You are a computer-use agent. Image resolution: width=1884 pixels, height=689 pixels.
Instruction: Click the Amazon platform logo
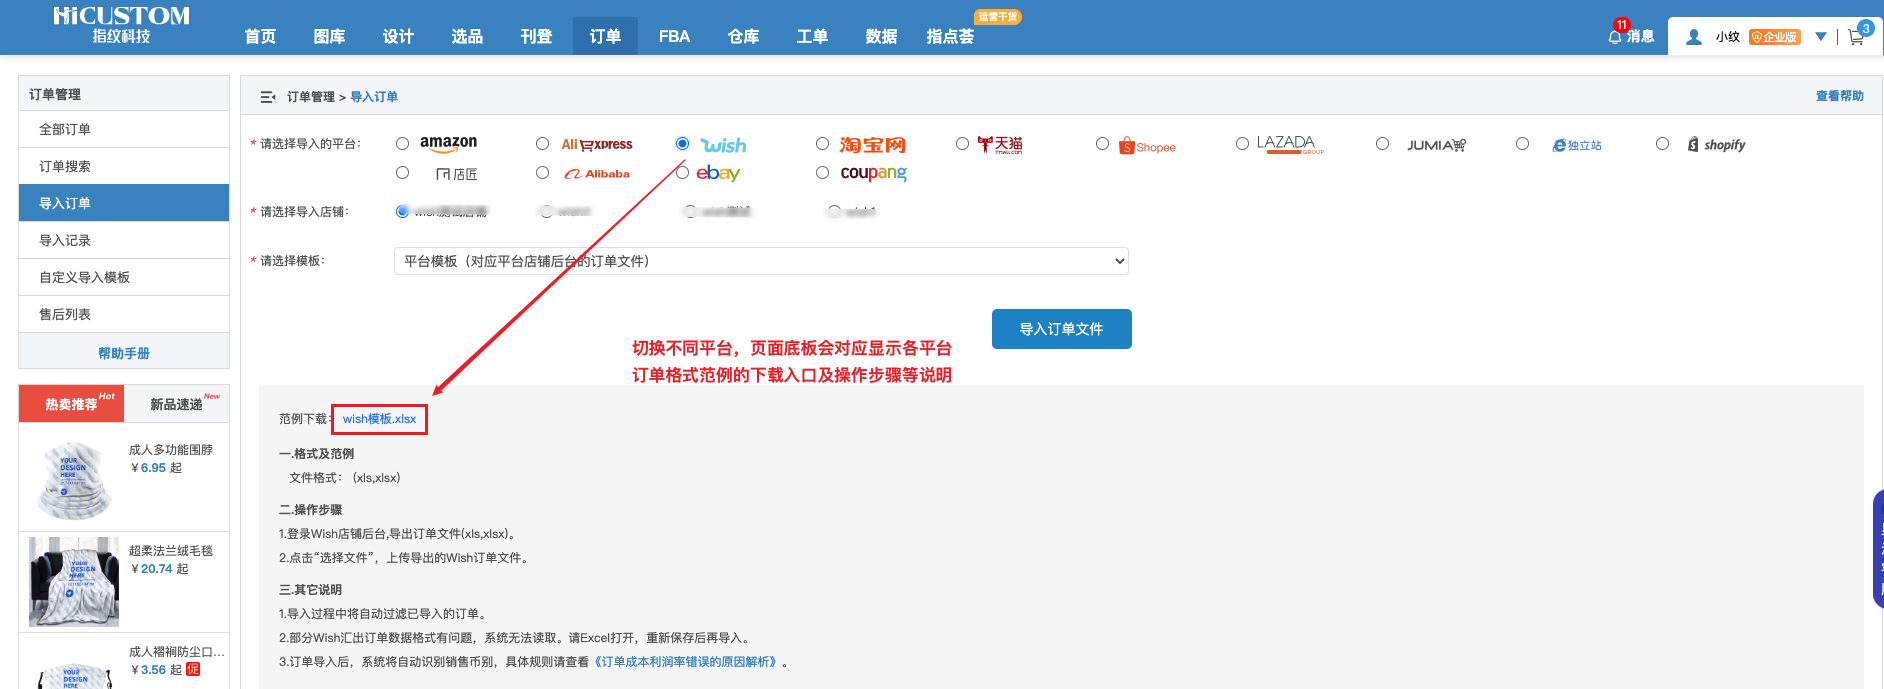tap(448, 144)
